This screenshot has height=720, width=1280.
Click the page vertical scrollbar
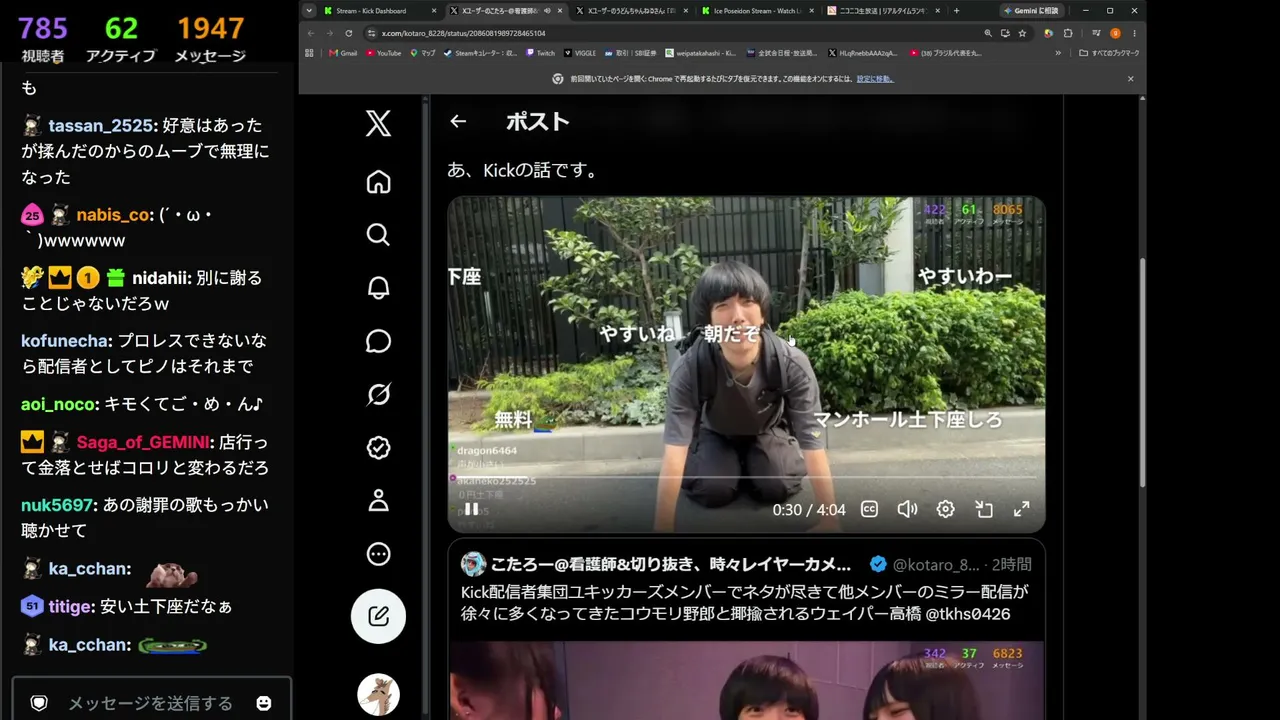(1142, 372)
